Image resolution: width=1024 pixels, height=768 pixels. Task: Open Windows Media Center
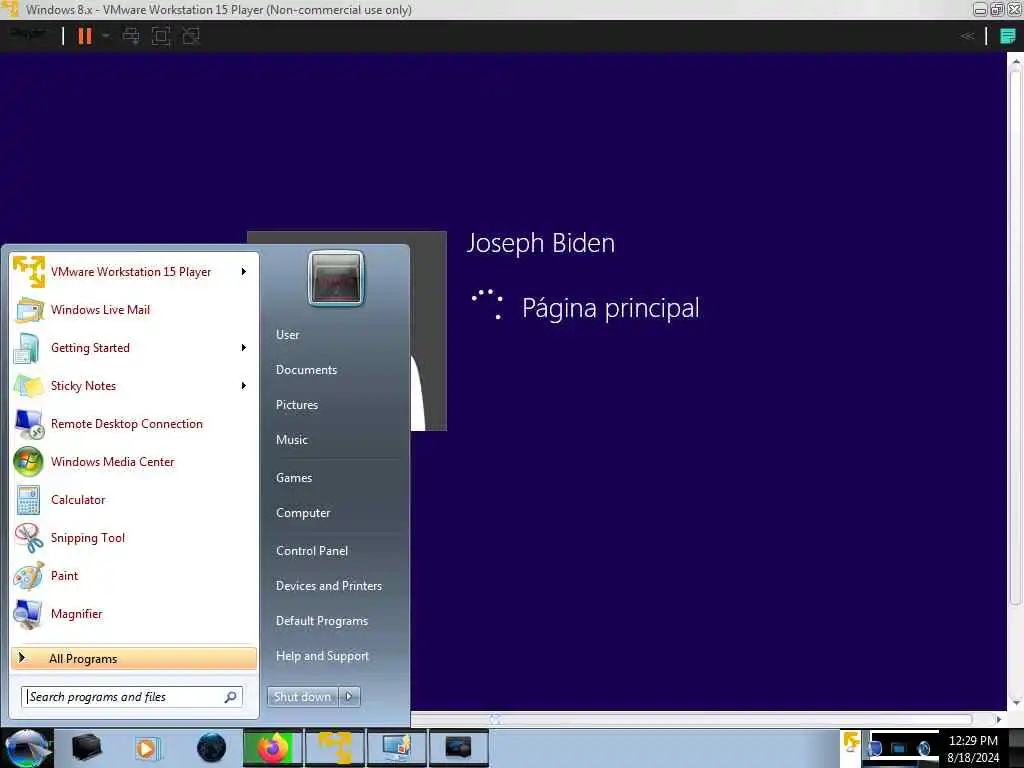[133, 462]
